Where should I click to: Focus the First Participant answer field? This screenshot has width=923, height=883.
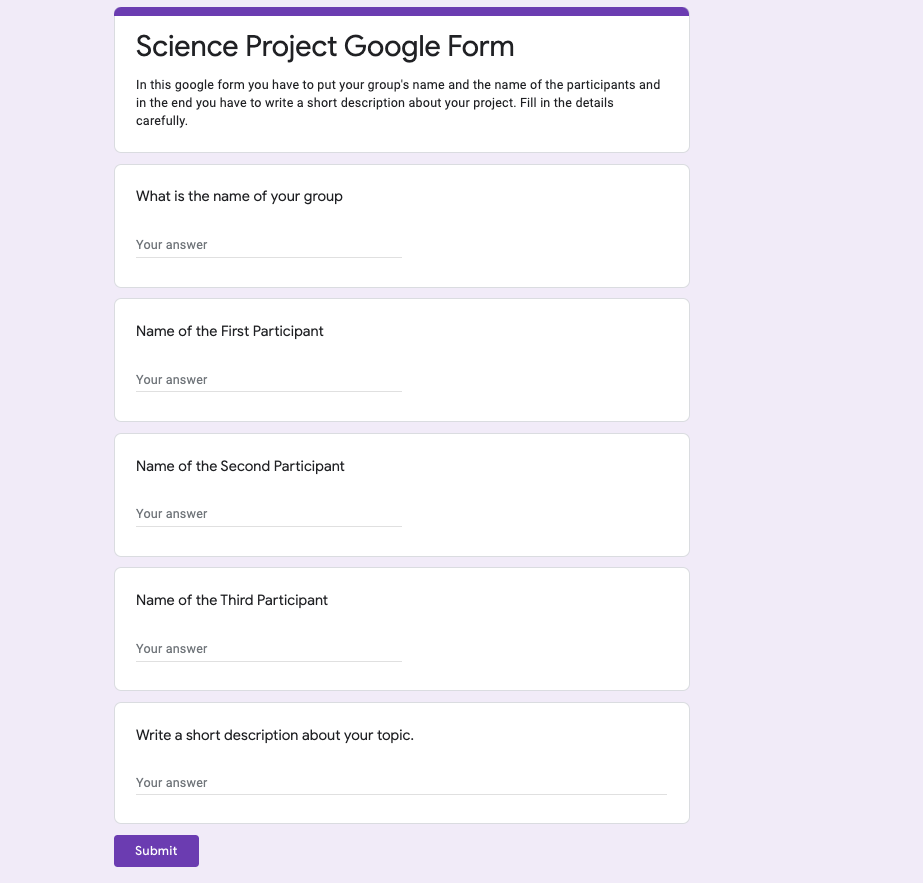[x=268, y=380]
